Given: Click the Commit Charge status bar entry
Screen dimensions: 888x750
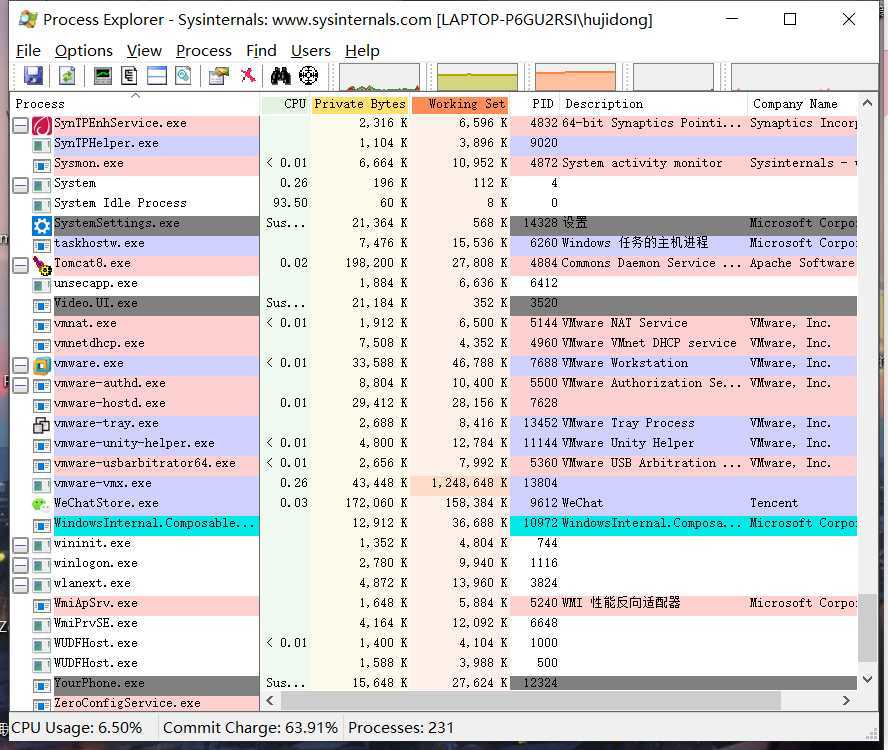Looking at the screenshot, I should [x=250, y=728].
